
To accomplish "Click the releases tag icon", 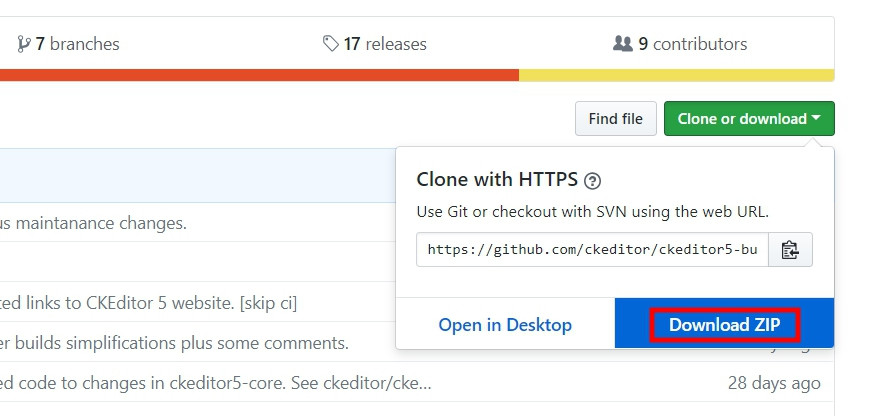I will (x=330, y=43).
